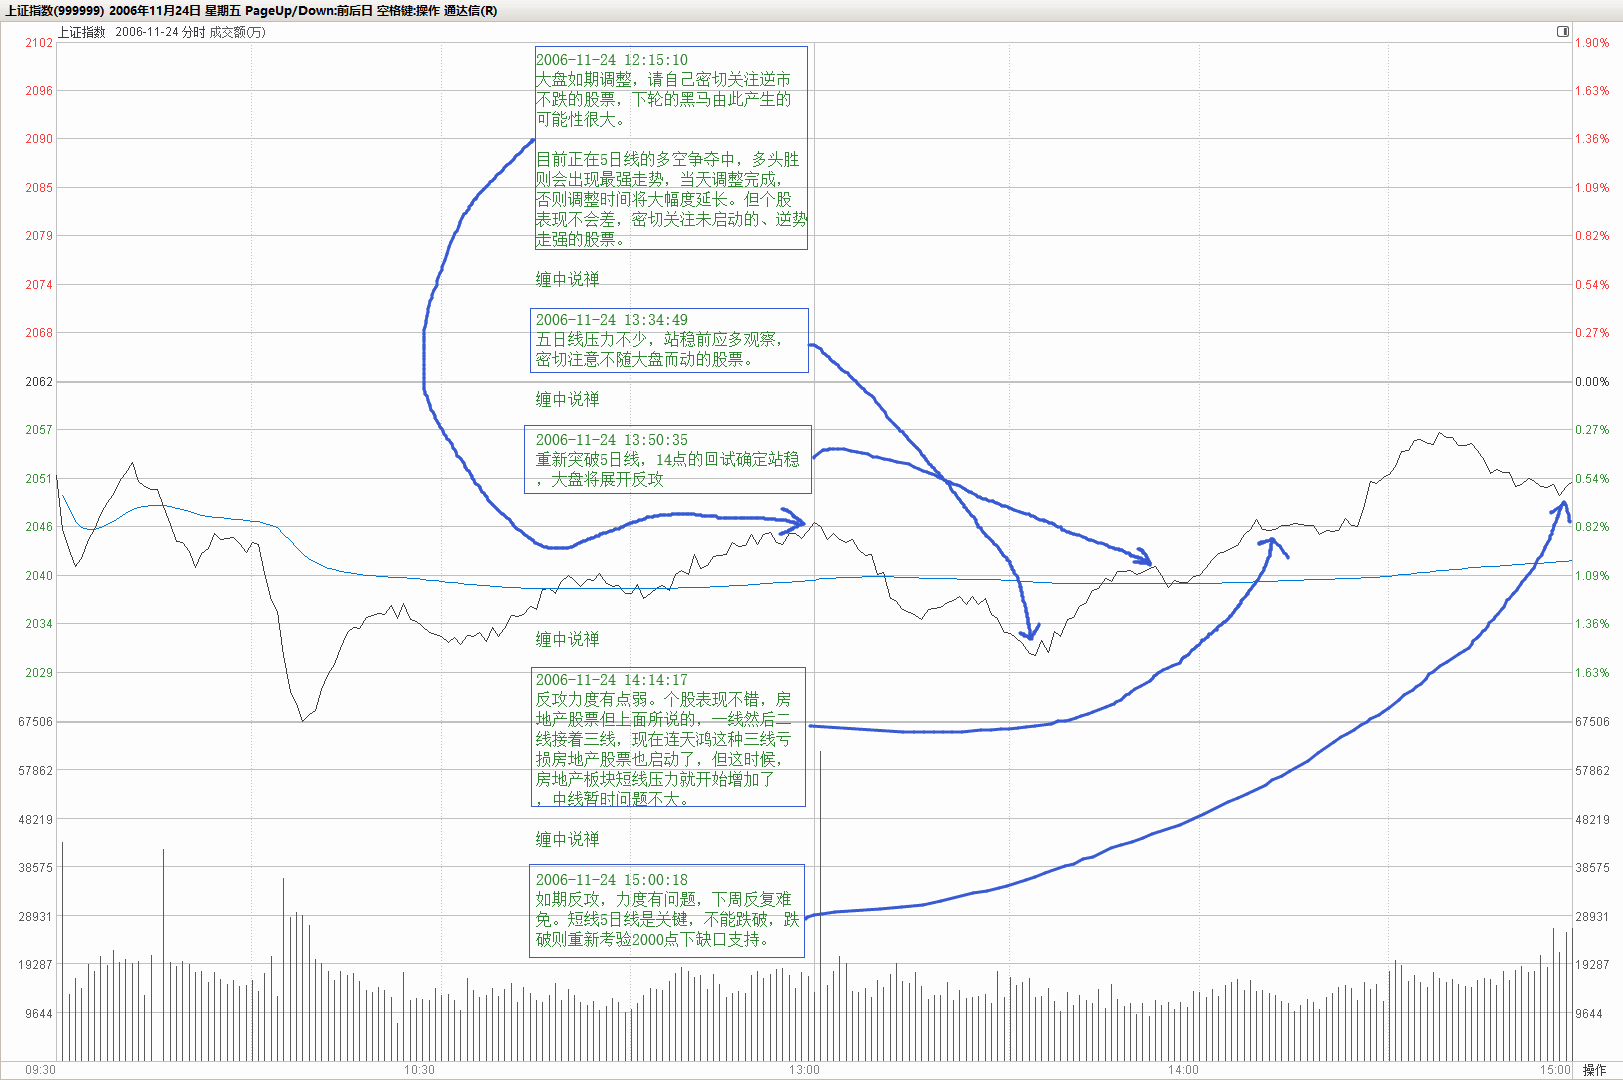Screen dimensions: 1623x1080
Task: Jump to the 10:30 time axis marker
Action: point(419,1070)
